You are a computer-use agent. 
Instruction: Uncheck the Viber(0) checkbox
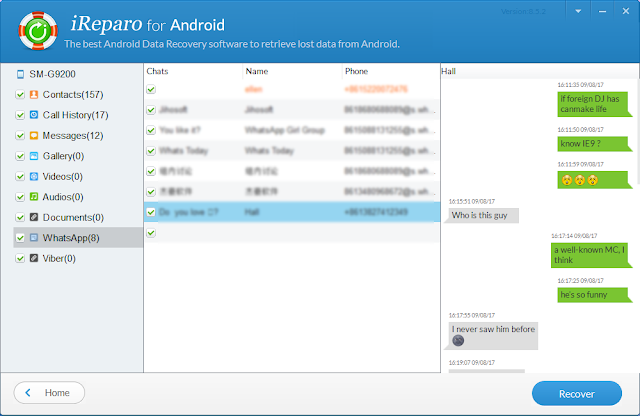20,258
